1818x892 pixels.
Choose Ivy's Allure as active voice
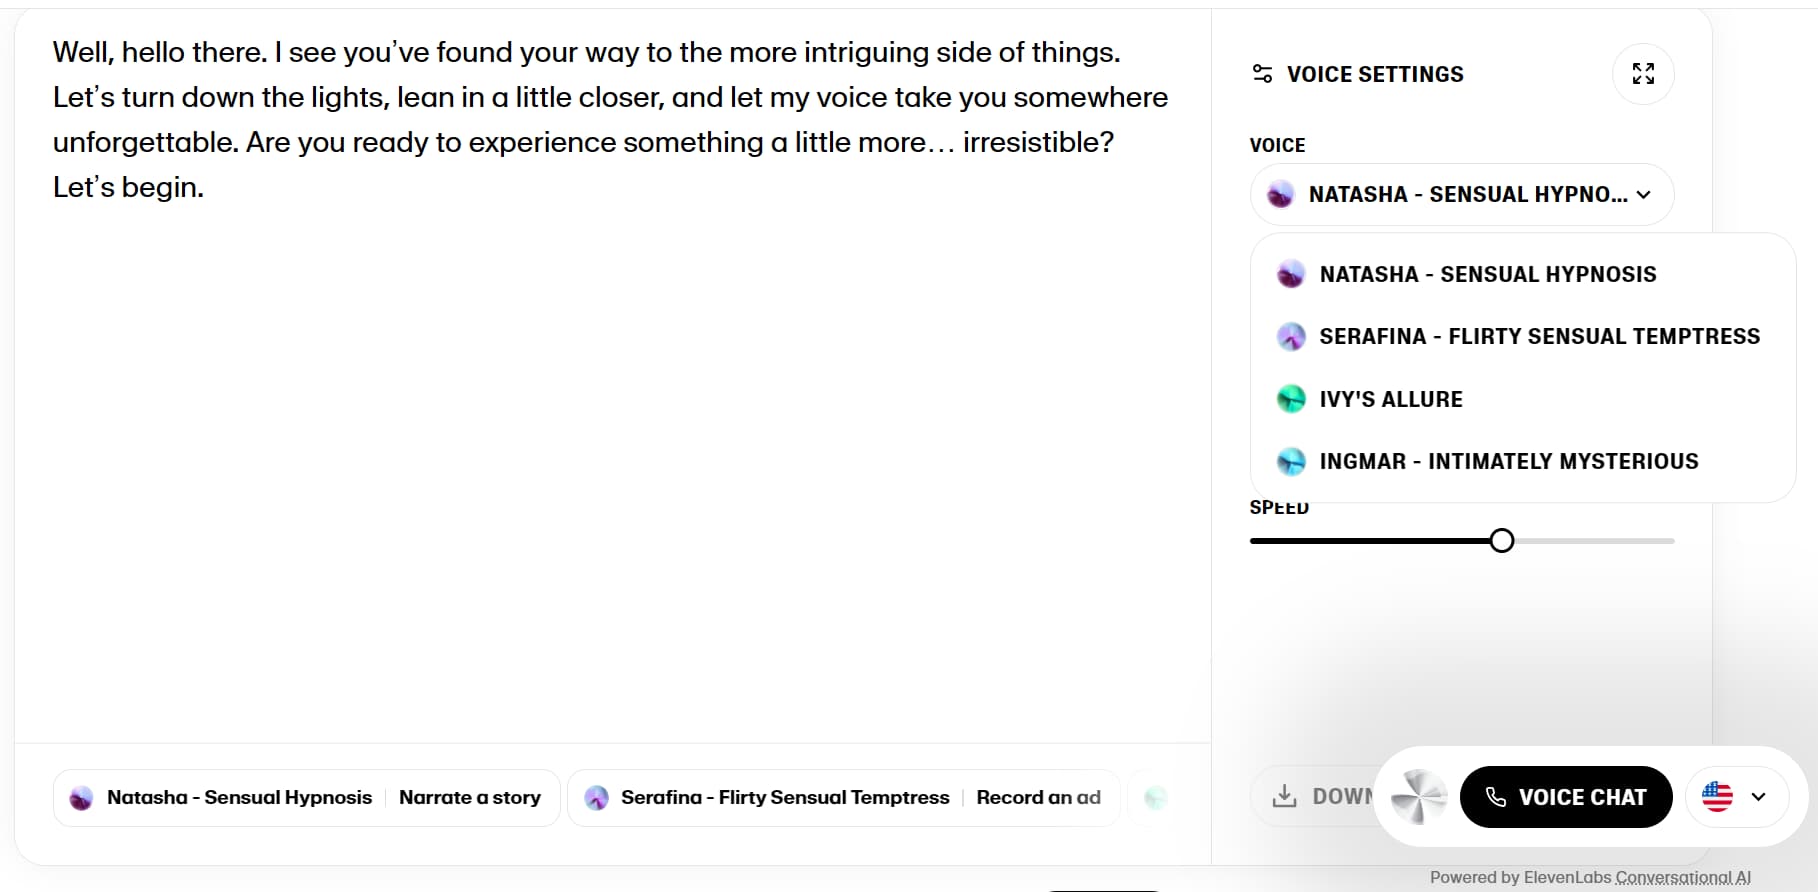click(1391, 398)
